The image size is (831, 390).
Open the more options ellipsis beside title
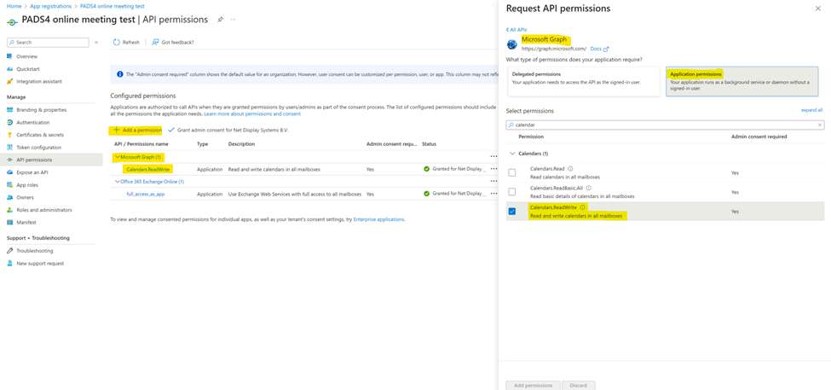click(x=233, y=20)
